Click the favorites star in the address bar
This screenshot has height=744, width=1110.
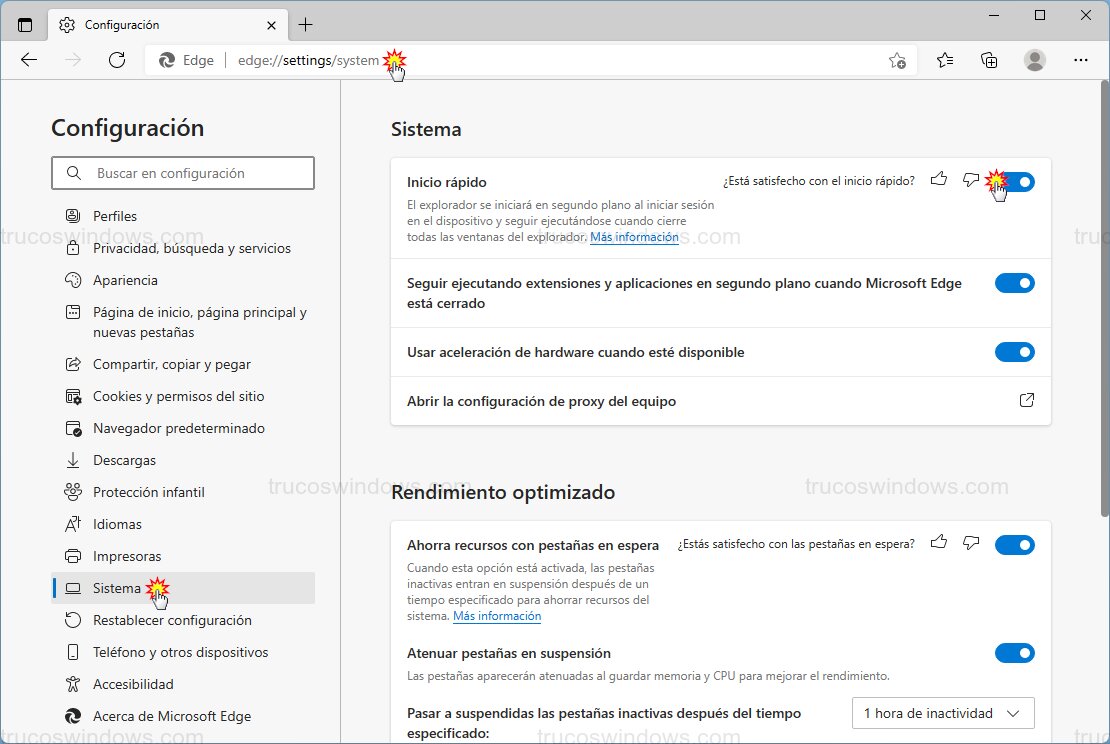[x=897, y=60]
